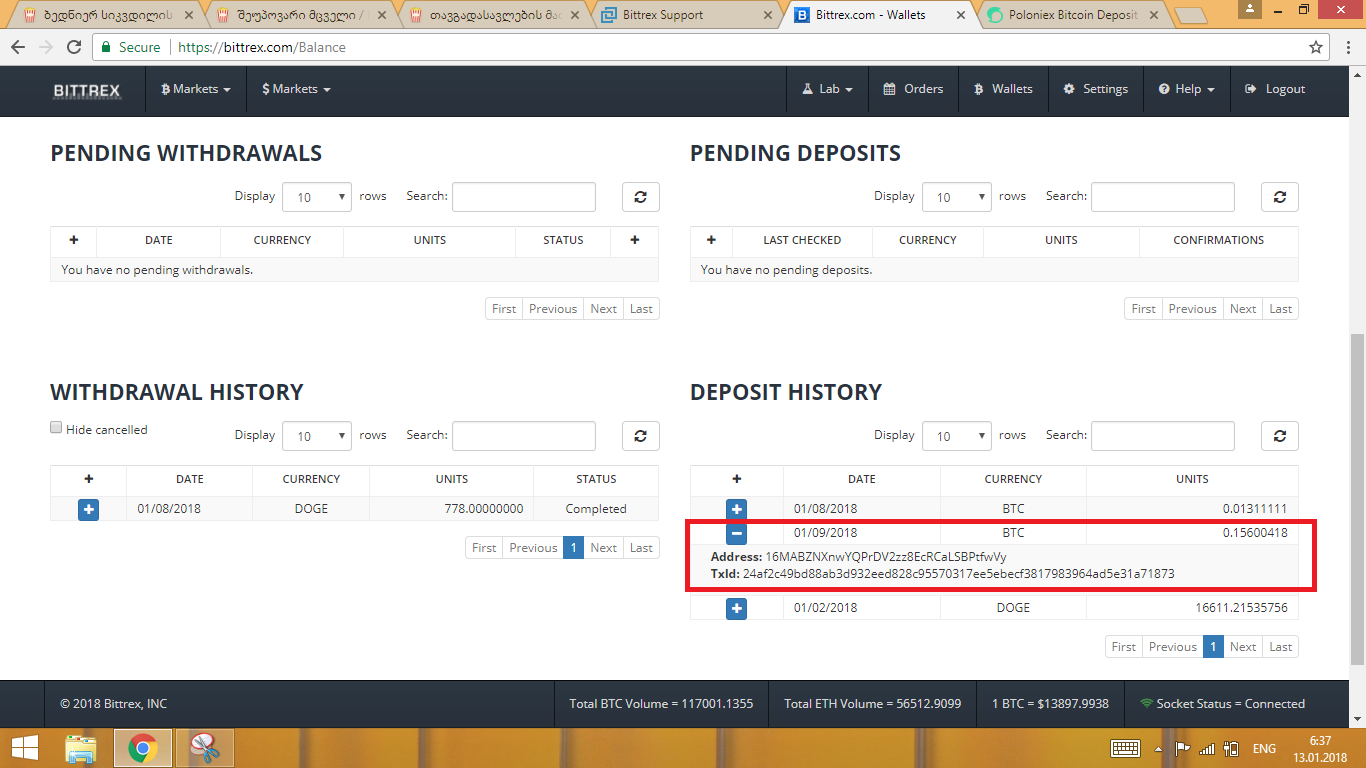Viewport: 1366px width, 768px height.
Task: Click the Withdrawal History search field
Action: (524, 436)
